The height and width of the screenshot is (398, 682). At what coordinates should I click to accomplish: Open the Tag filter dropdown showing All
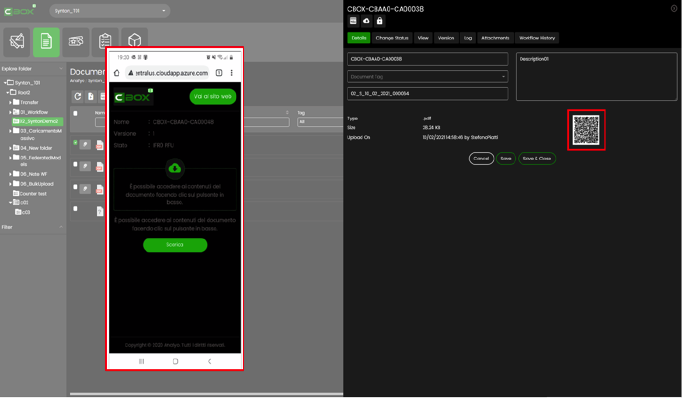pos(320,122)
